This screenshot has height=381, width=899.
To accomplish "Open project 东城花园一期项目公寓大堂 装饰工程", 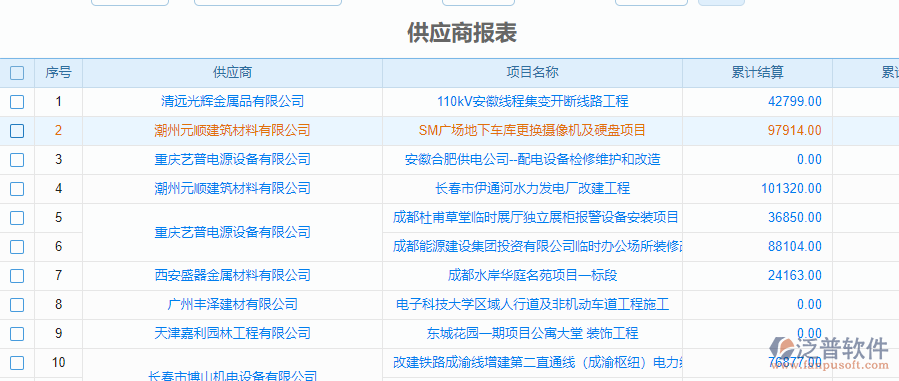I will [x=533, y=333].
